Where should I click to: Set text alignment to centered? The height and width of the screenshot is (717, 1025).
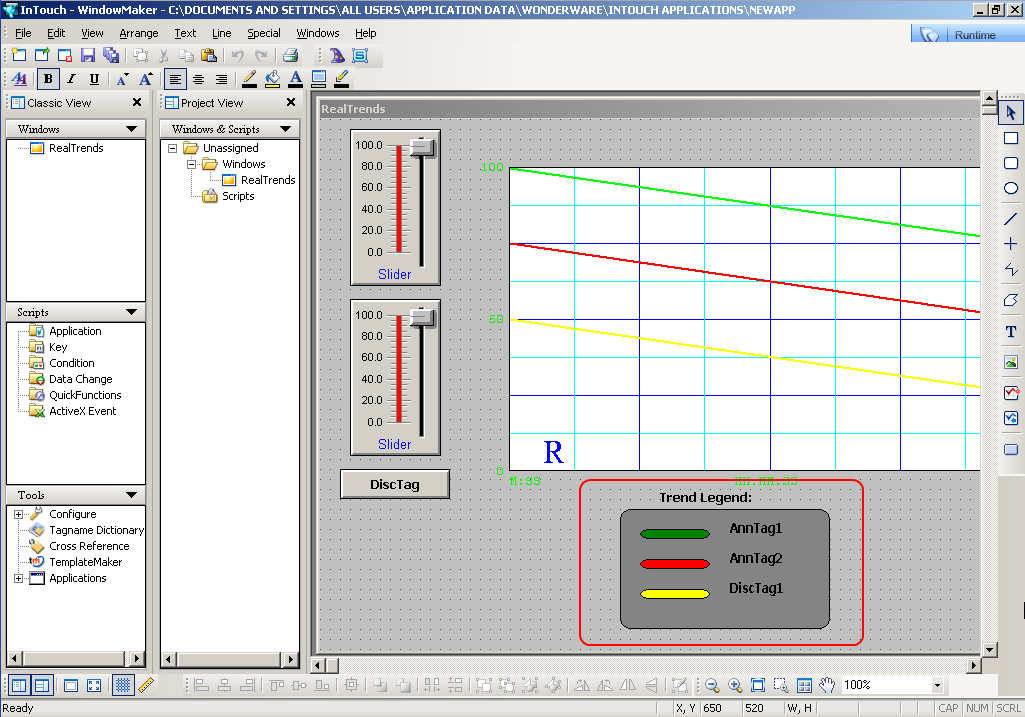[199, 79]
